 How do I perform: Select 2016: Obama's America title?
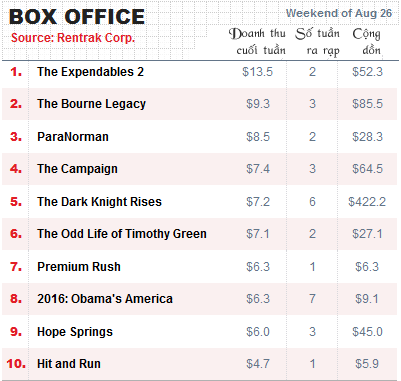[105, 299]
